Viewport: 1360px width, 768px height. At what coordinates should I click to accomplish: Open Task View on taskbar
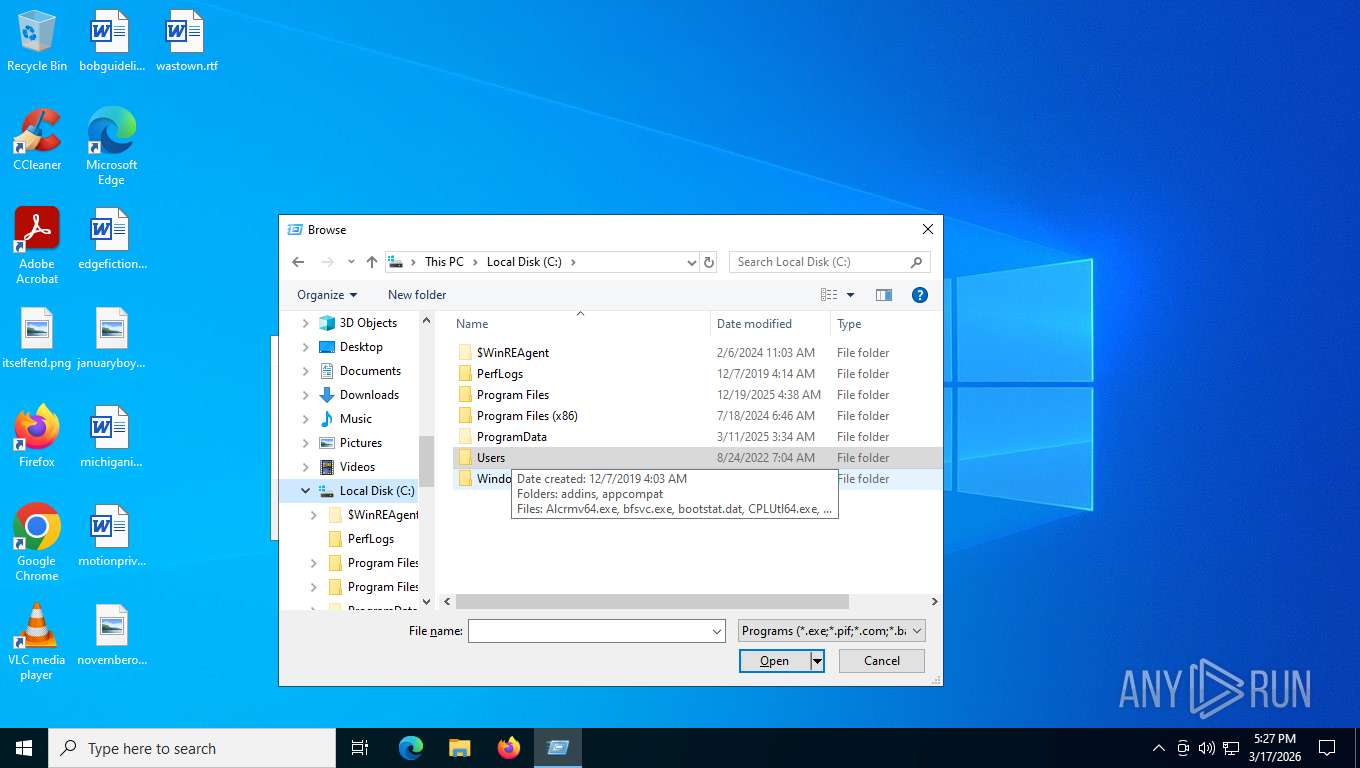pyautogui.click(x=360, y=748)
